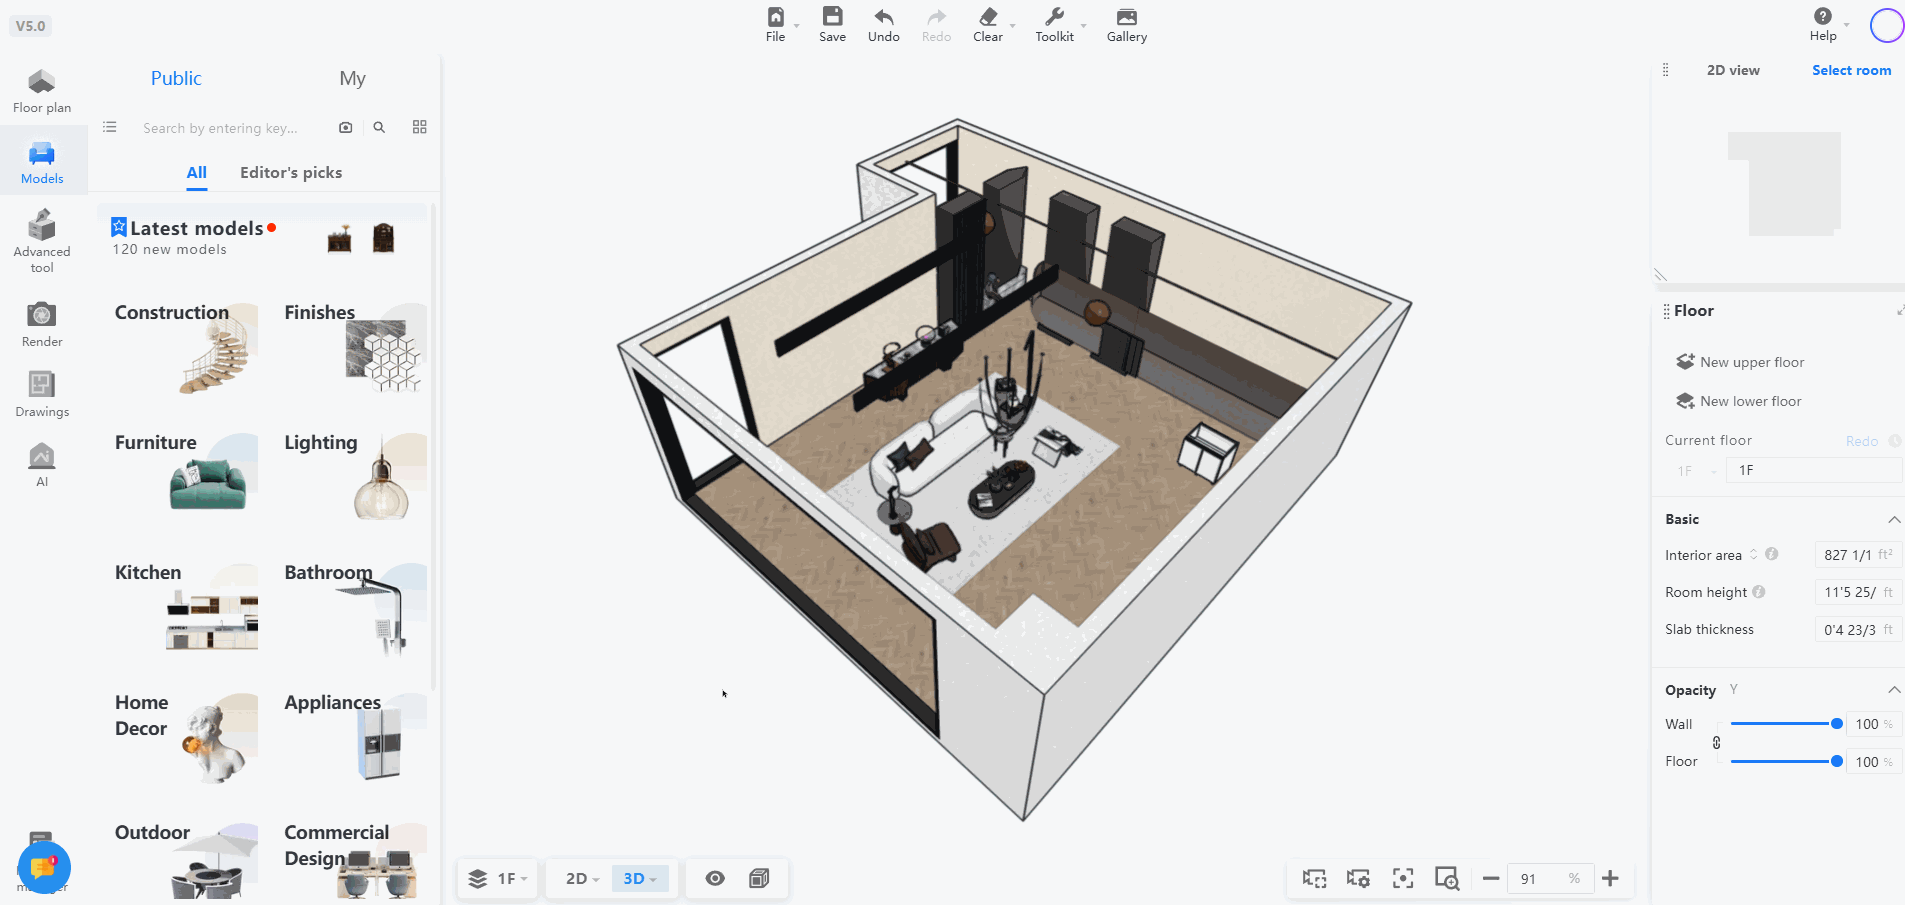Add a New lower floor
This screenshot has height=905, width=1905.
[1739, 401]
